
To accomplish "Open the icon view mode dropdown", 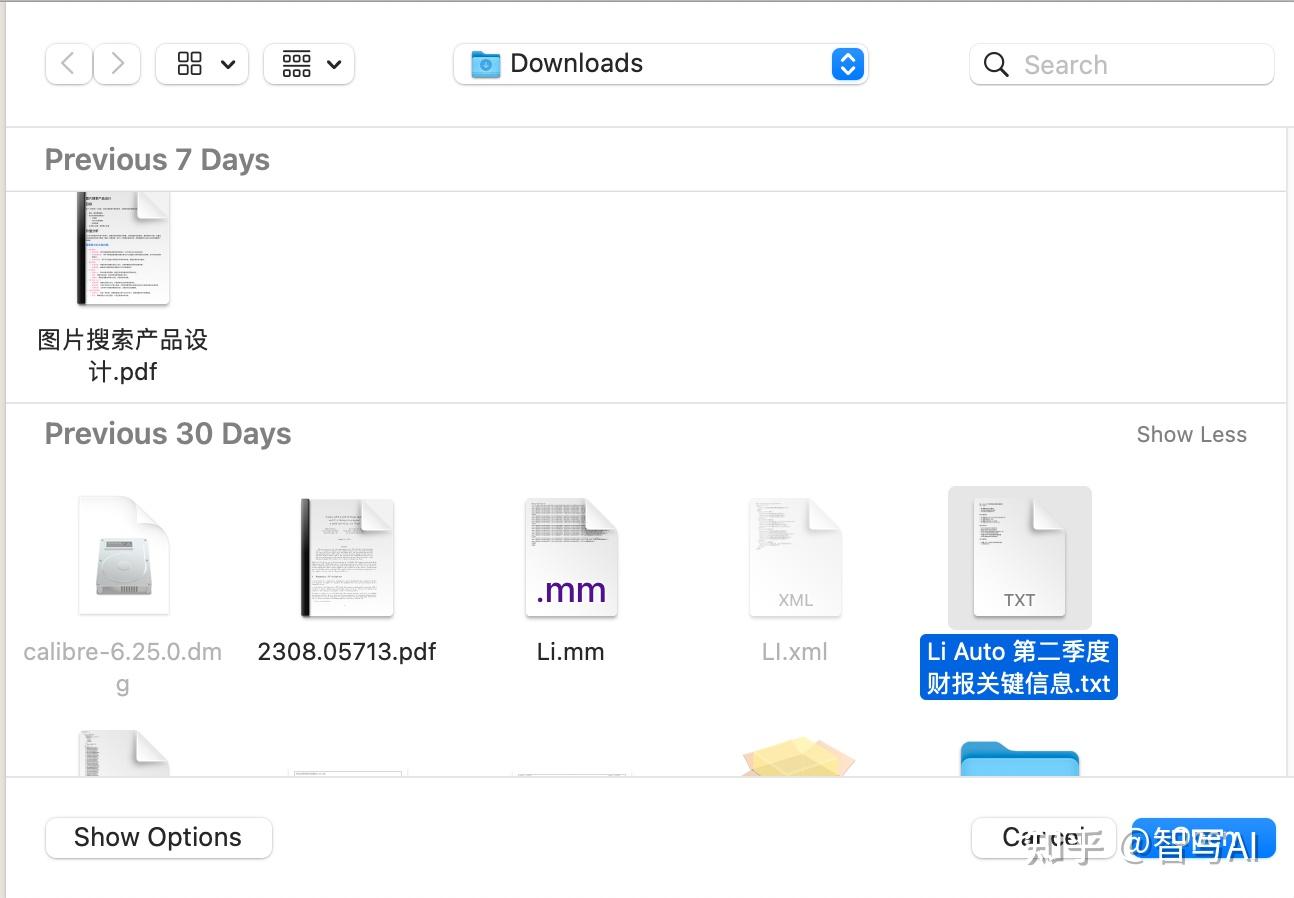I will (x=202, y=64).
